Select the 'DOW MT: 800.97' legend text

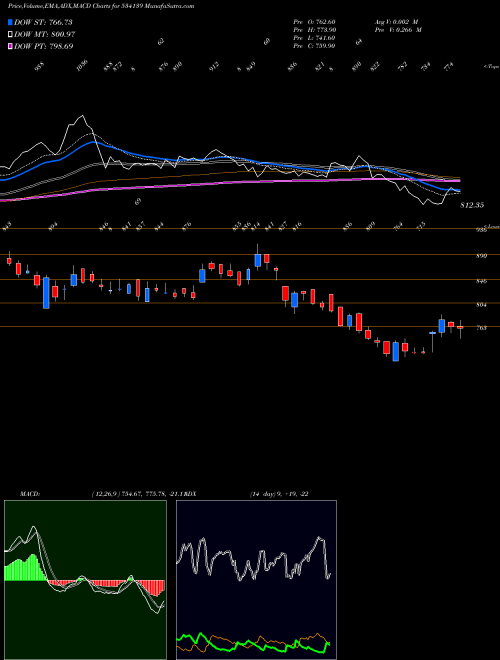(45, 34)
